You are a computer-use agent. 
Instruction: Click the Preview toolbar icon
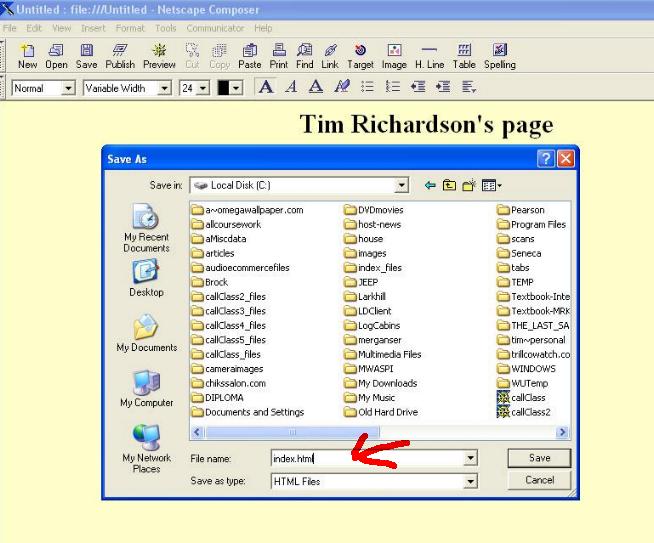[x=159, y=56]
